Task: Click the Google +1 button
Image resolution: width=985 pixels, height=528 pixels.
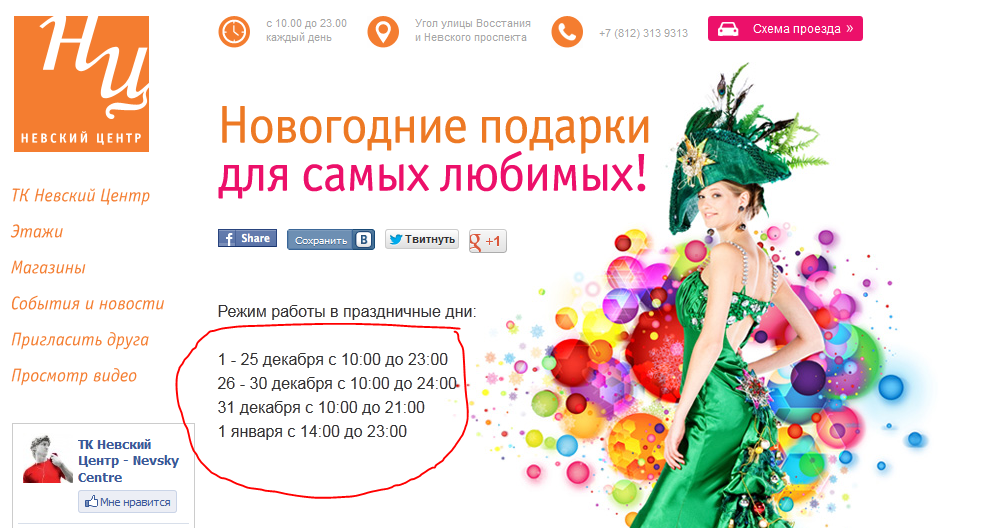Action: click(x=487, y=241)
